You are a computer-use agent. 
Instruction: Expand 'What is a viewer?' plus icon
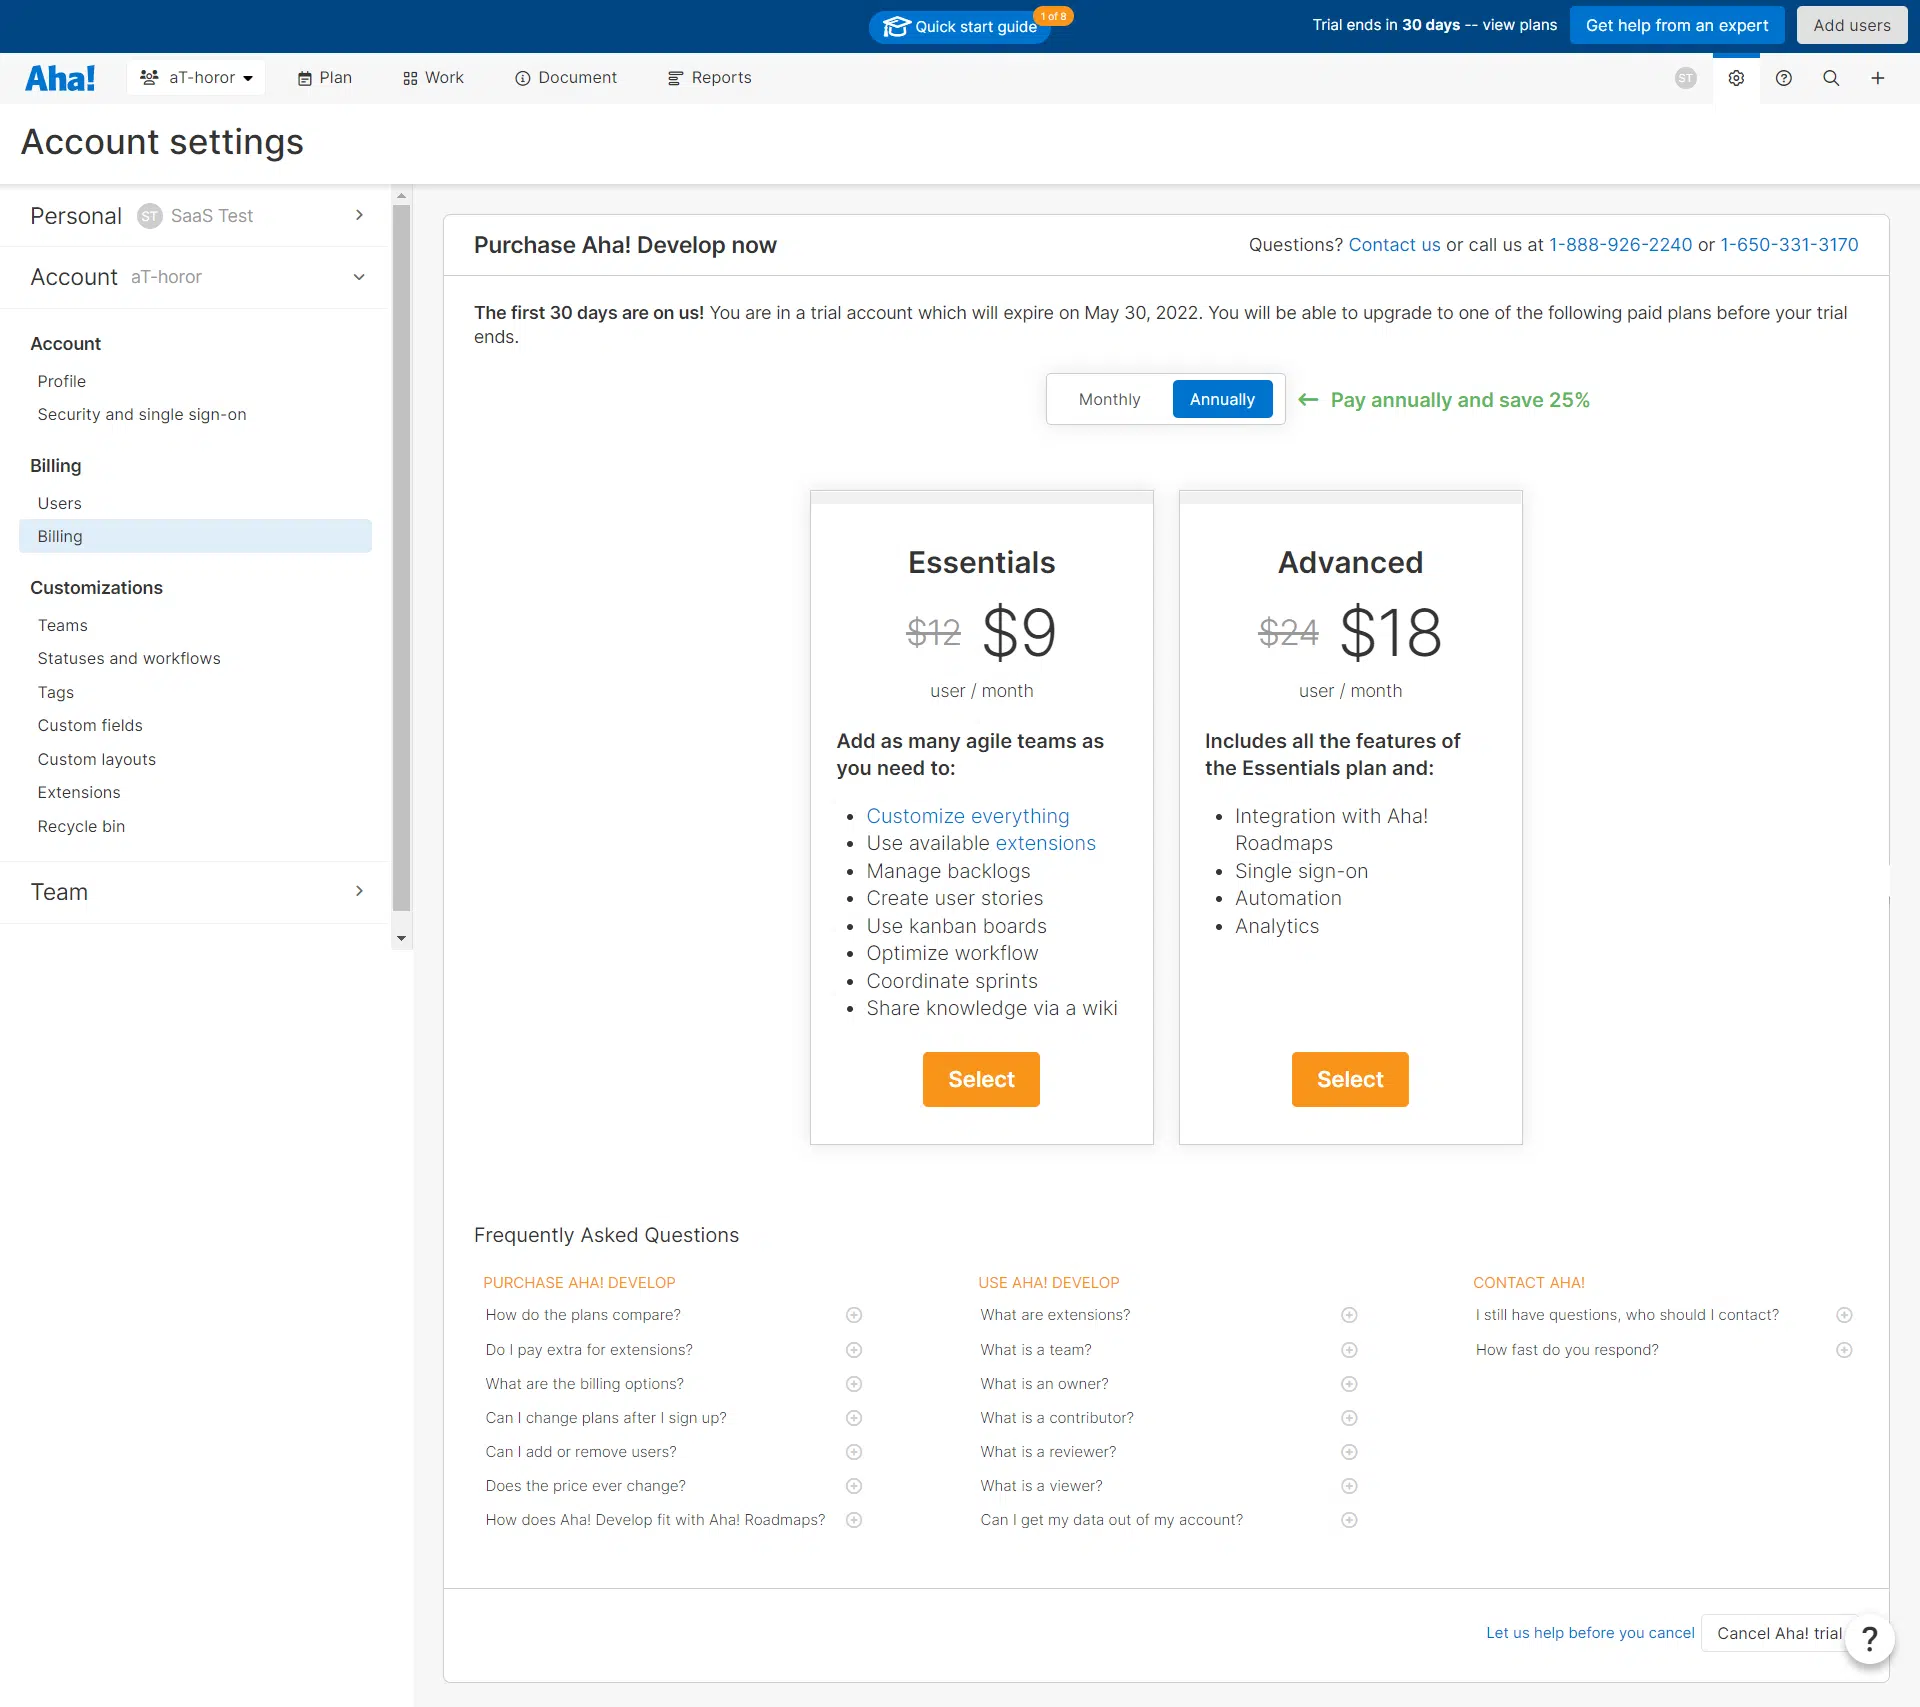[1349, 1486]
